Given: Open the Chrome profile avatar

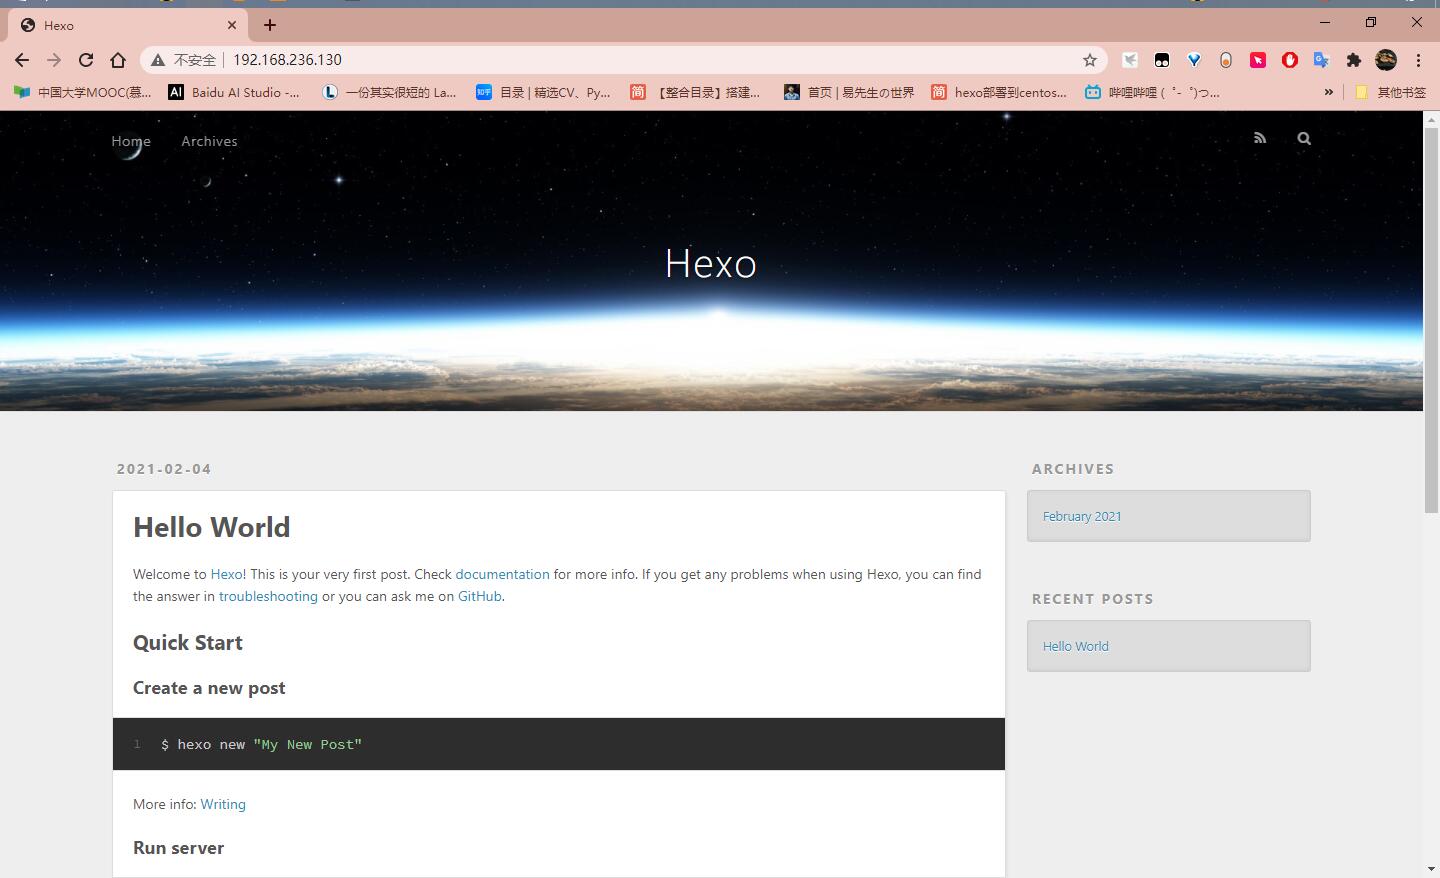Looking at the screenshot, I should [x=1385, y=60].
